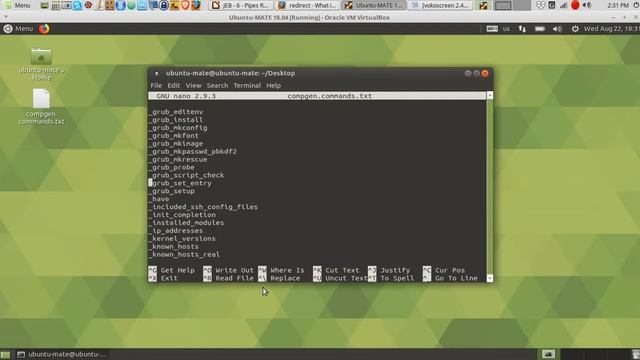Screen dimensions: 640x360
Task: Click the guest battery status icon
Action: 540,29
